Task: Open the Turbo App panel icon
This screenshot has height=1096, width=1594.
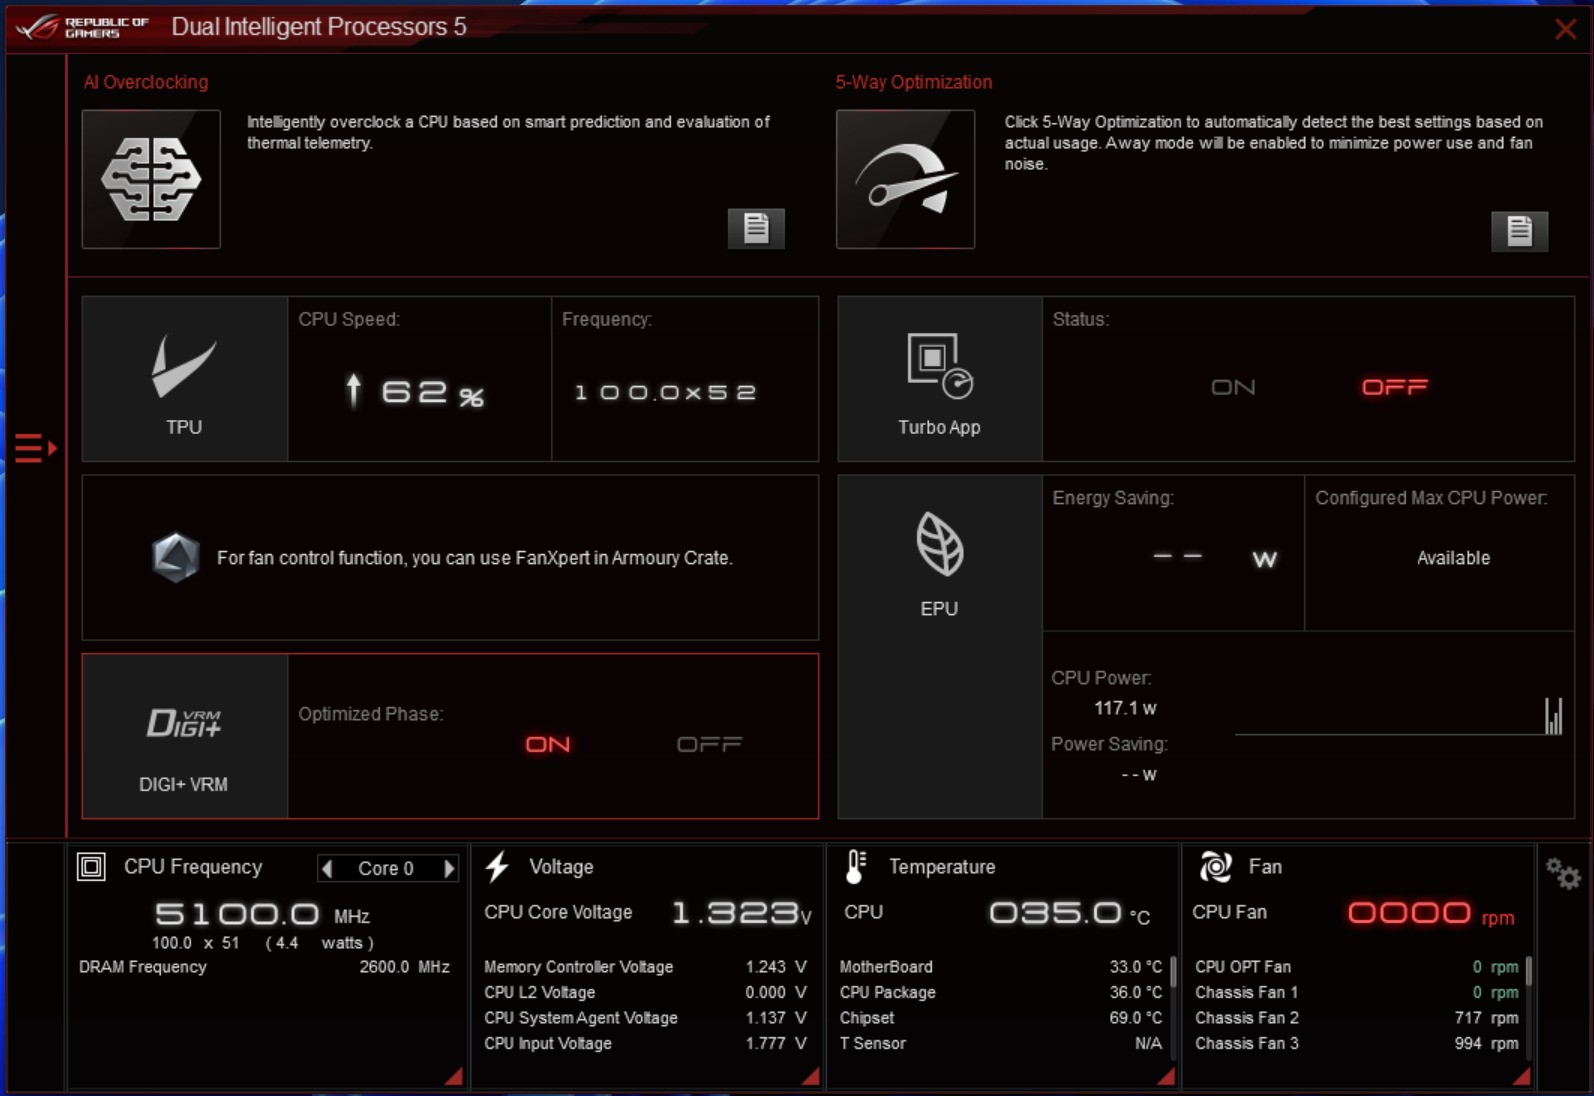Action: point(939,379)
